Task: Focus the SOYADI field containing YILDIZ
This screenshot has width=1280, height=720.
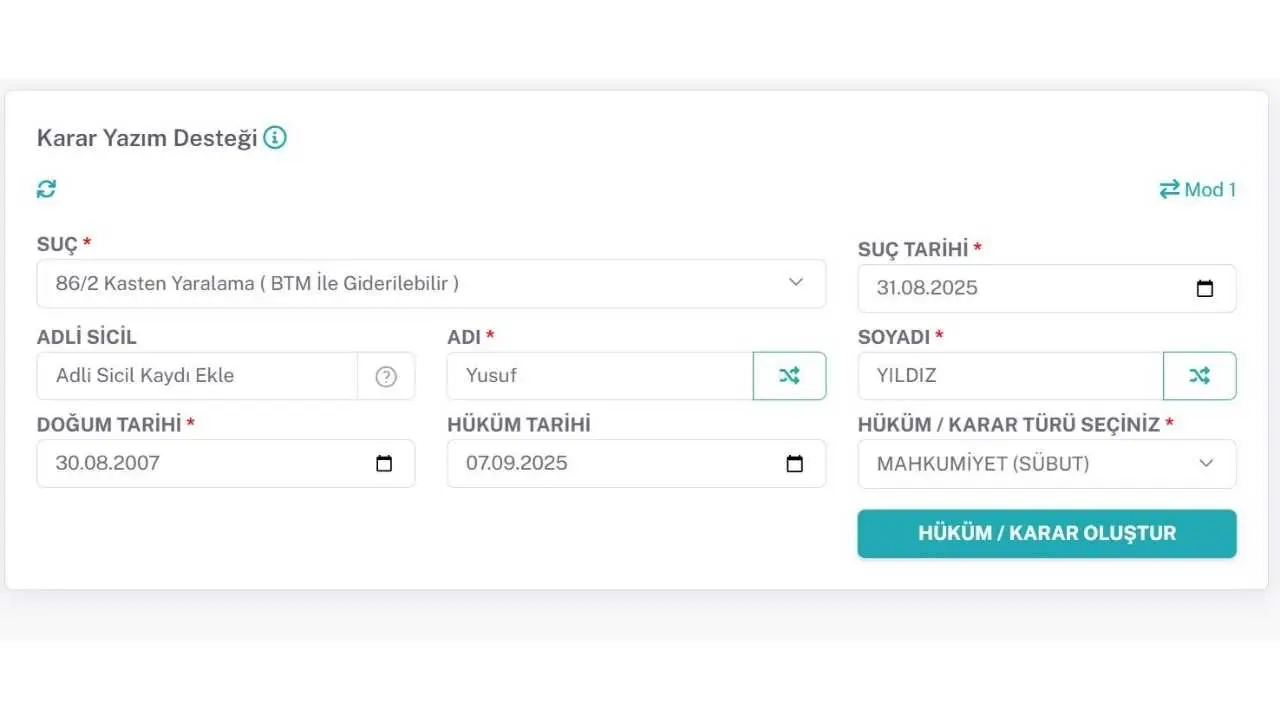Action: click(x=1010, y=376)
